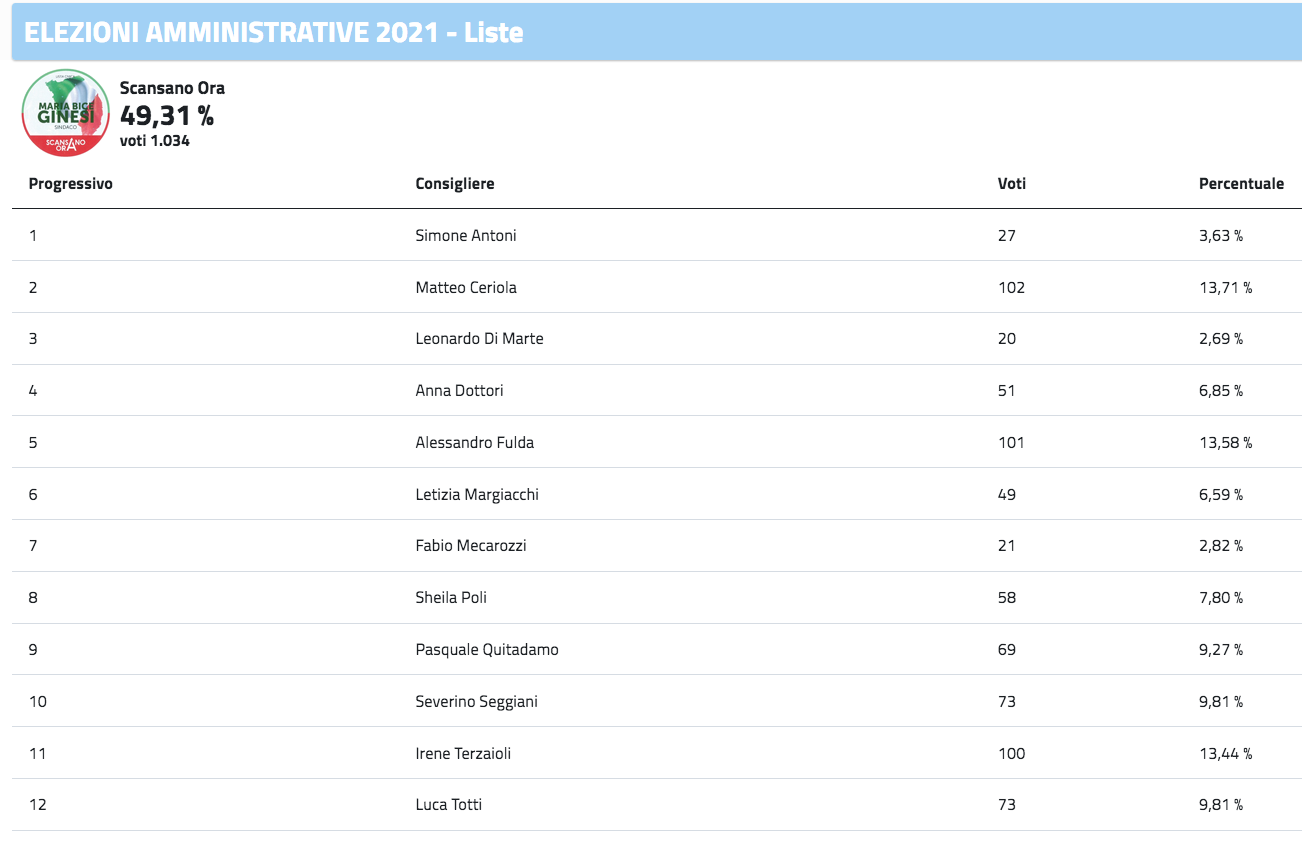The width and height of the screenshot is (1302, 849).
Task: Click the Consigliere column header
Action: click(455, 184)
